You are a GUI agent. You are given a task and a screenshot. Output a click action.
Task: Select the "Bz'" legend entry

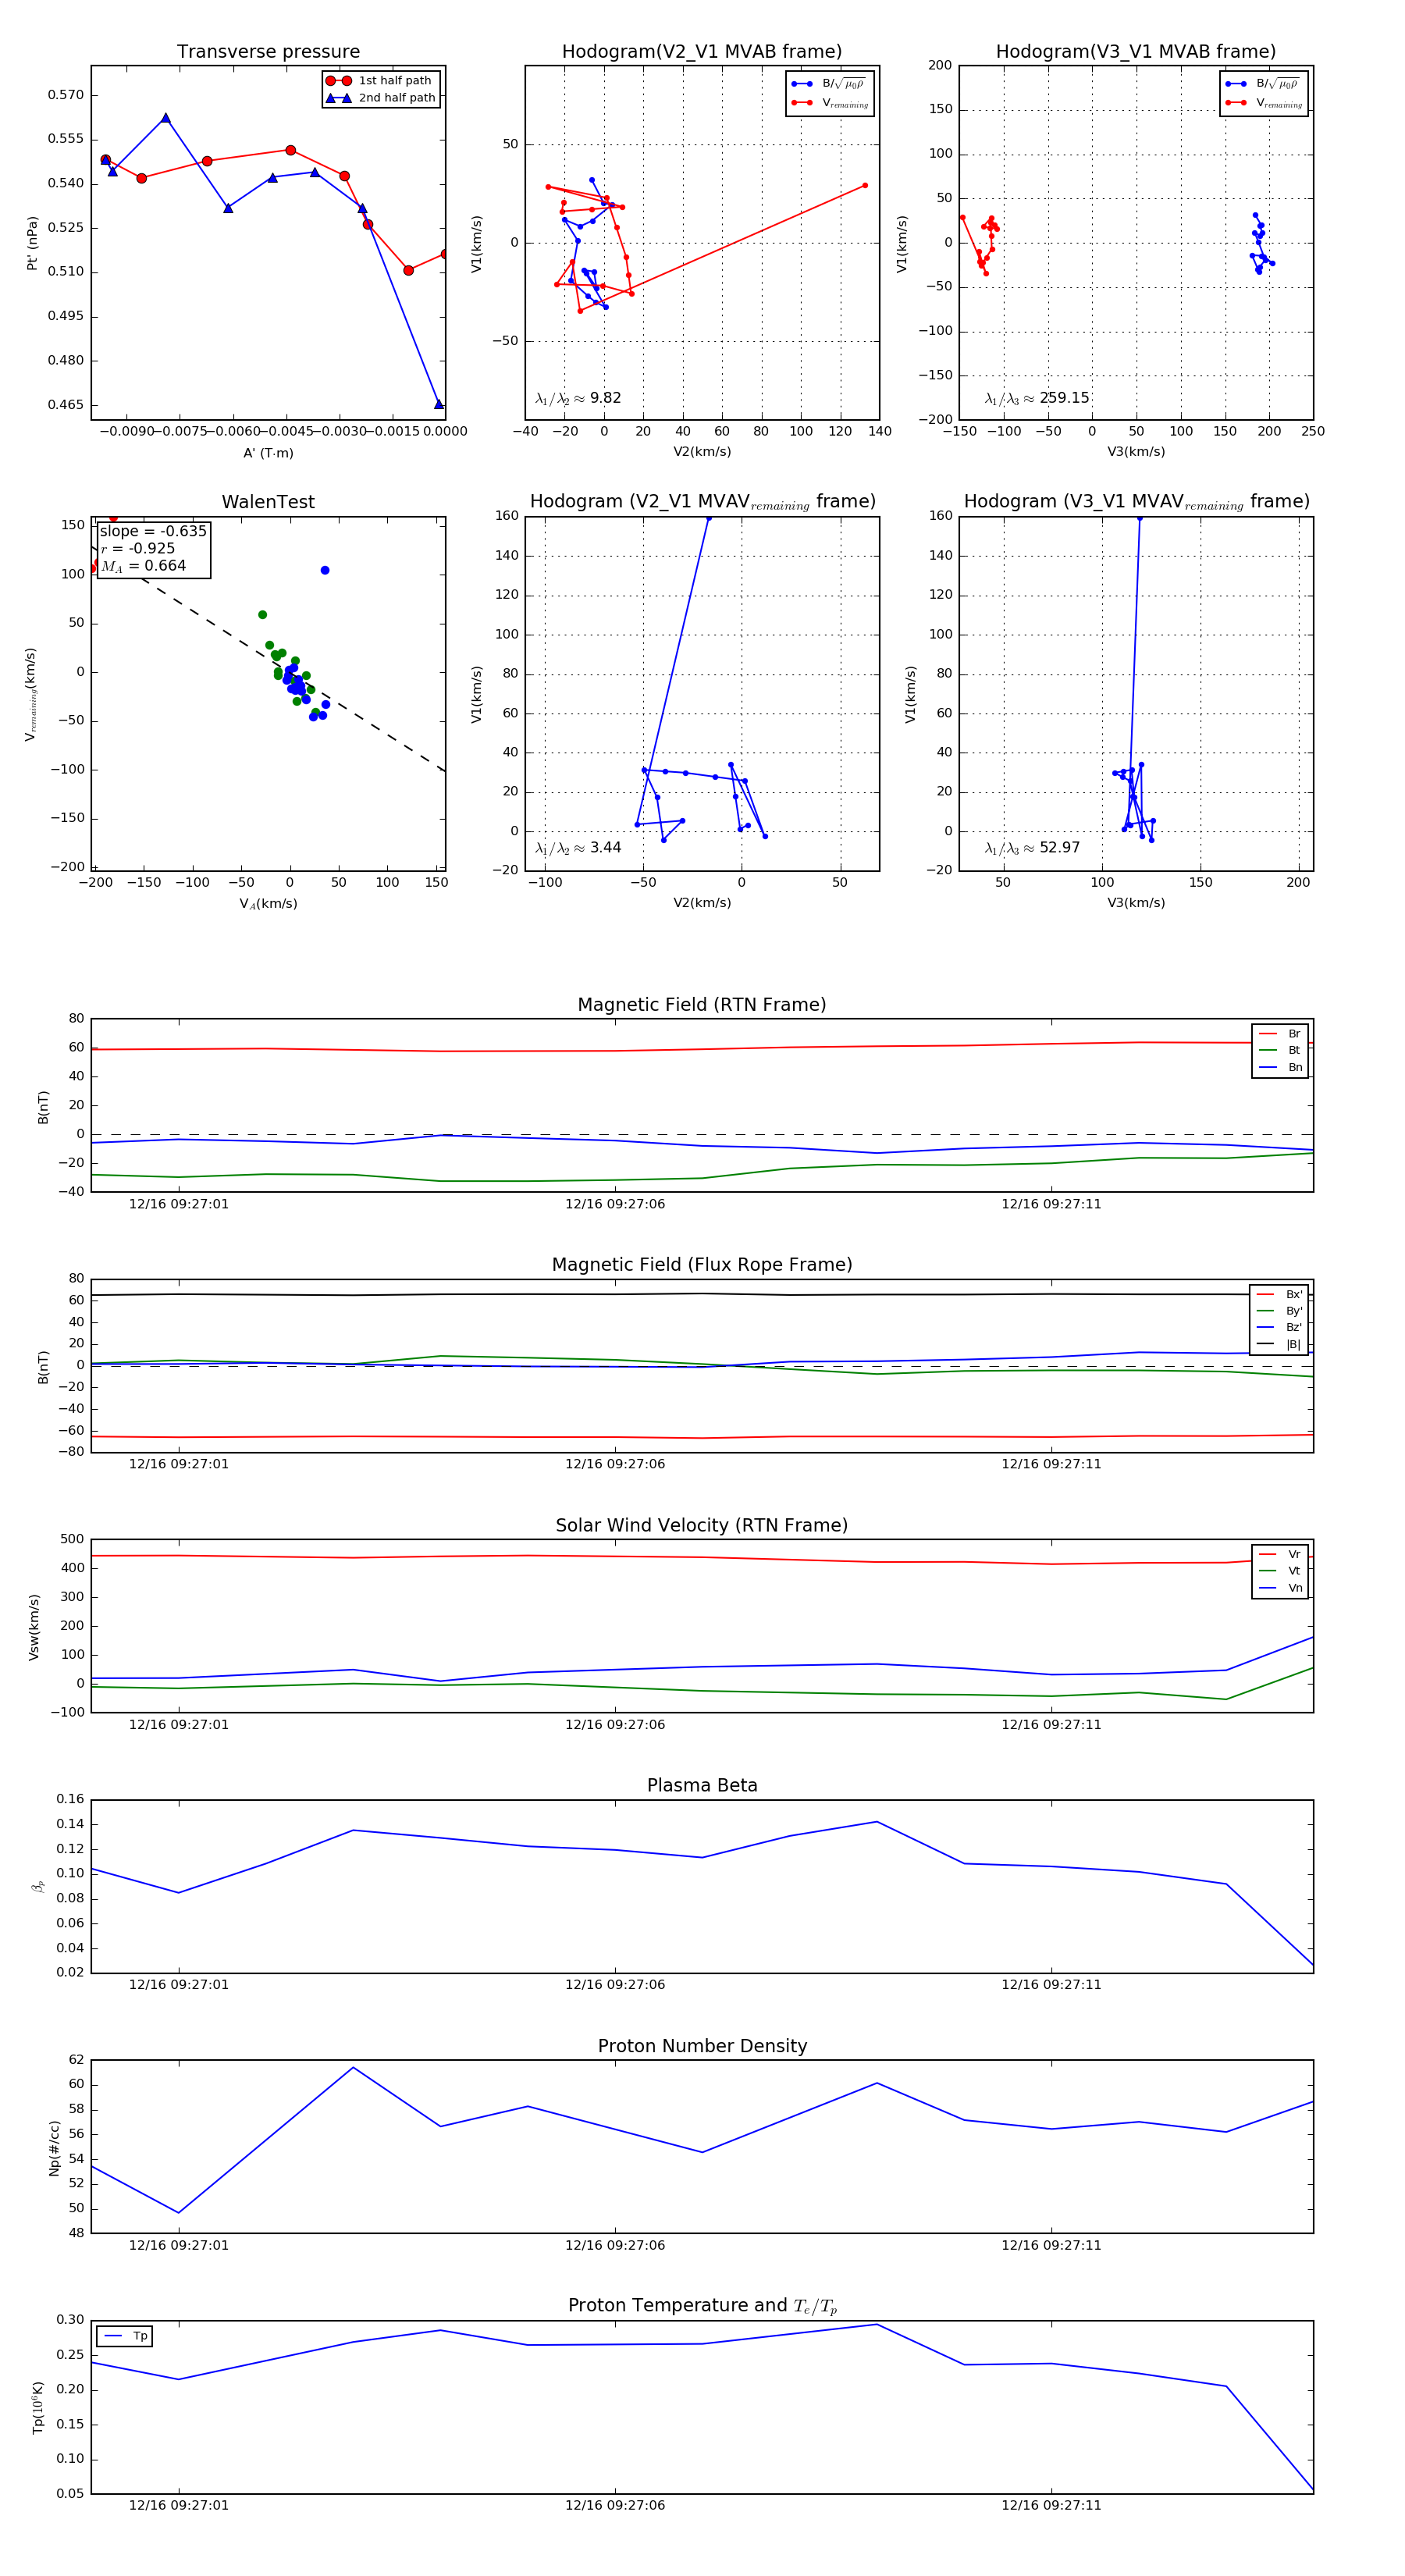[1279, 1328]
